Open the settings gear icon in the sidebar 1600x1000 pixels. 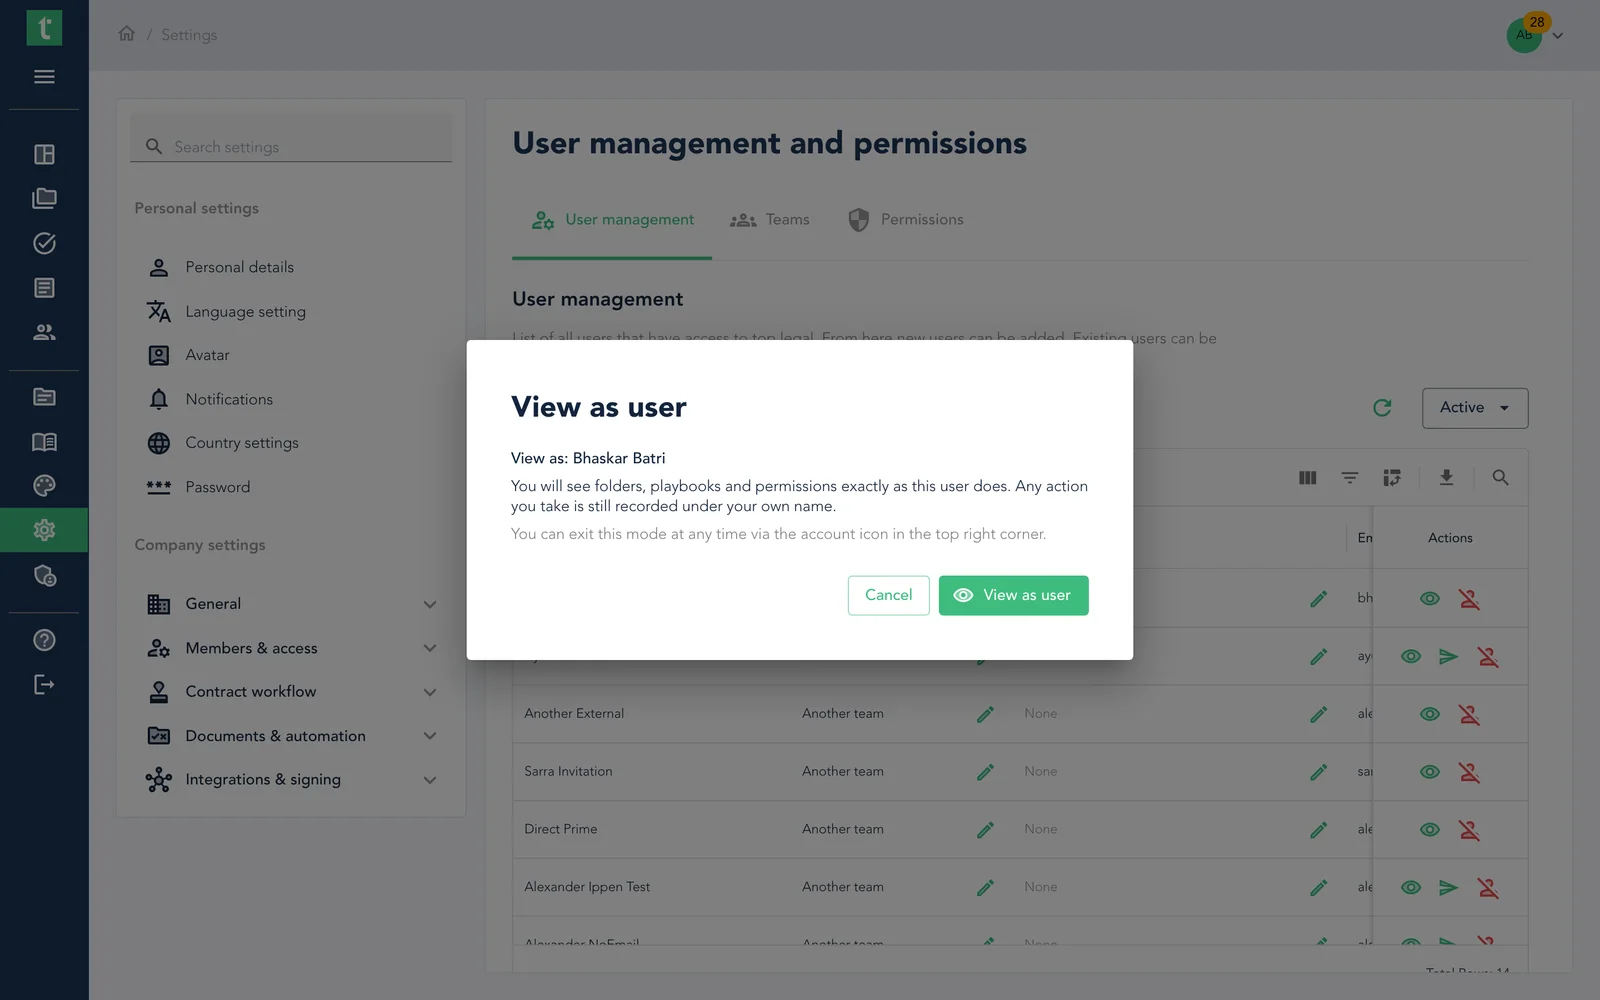(44, 530)
